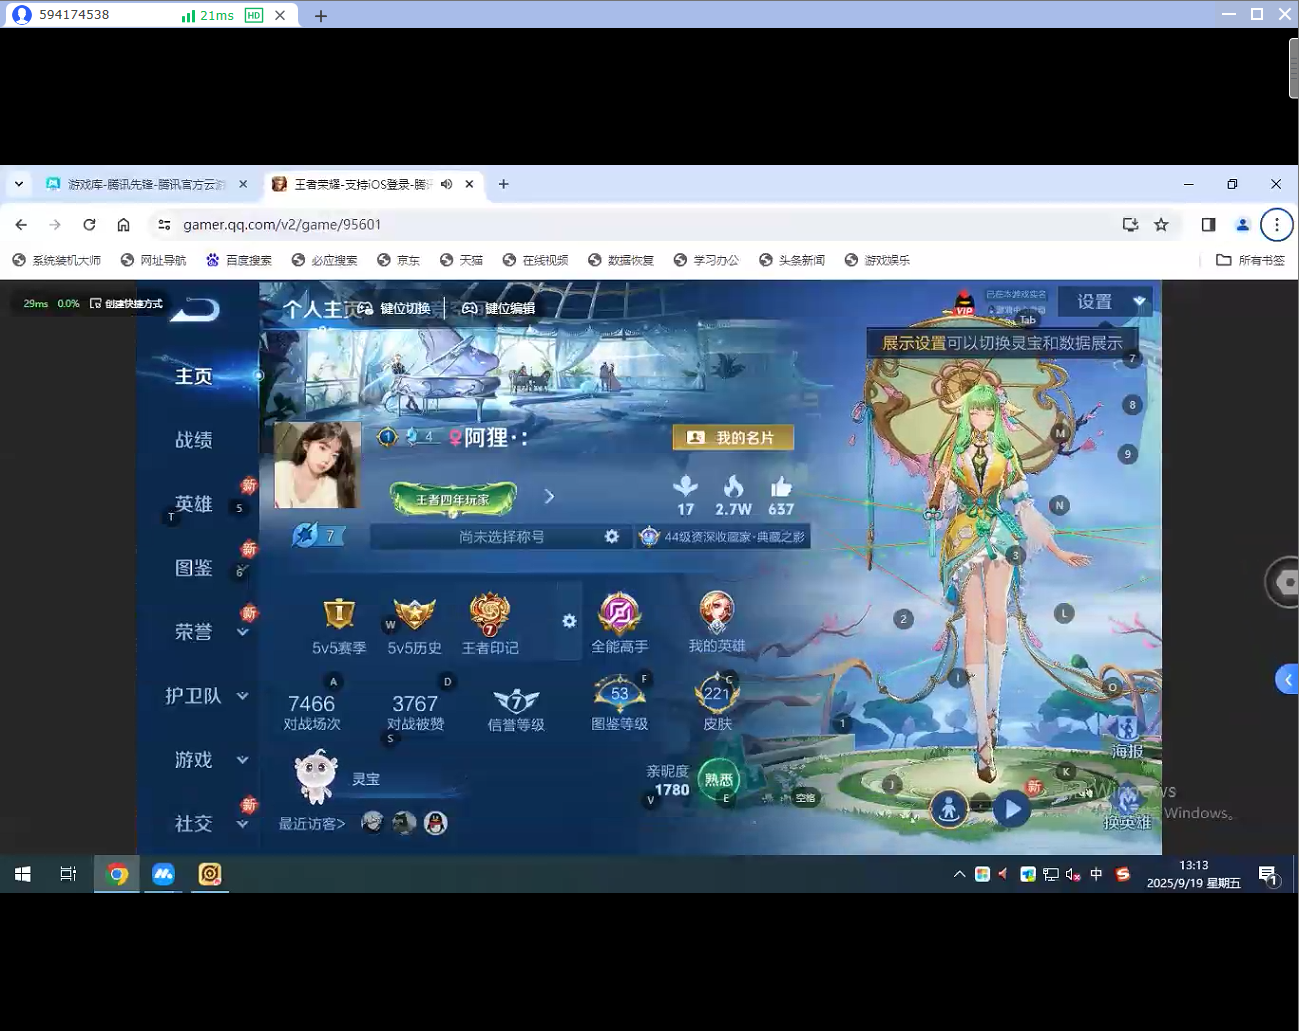Click 创建快捷方式 shortcut button
1299x1031 pixels.
(126, 303)
